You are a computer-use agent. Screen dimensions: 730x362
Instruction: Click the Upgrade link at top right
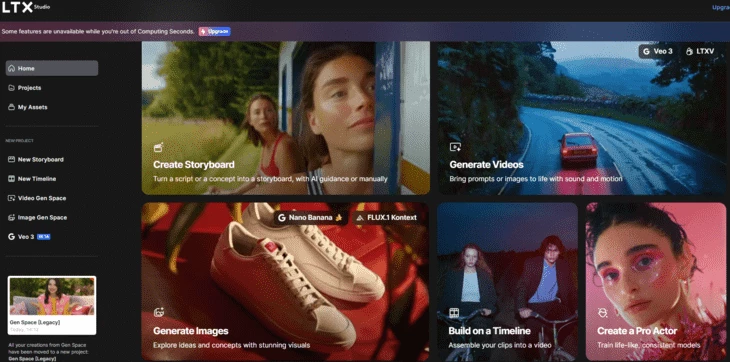(721, 7)
